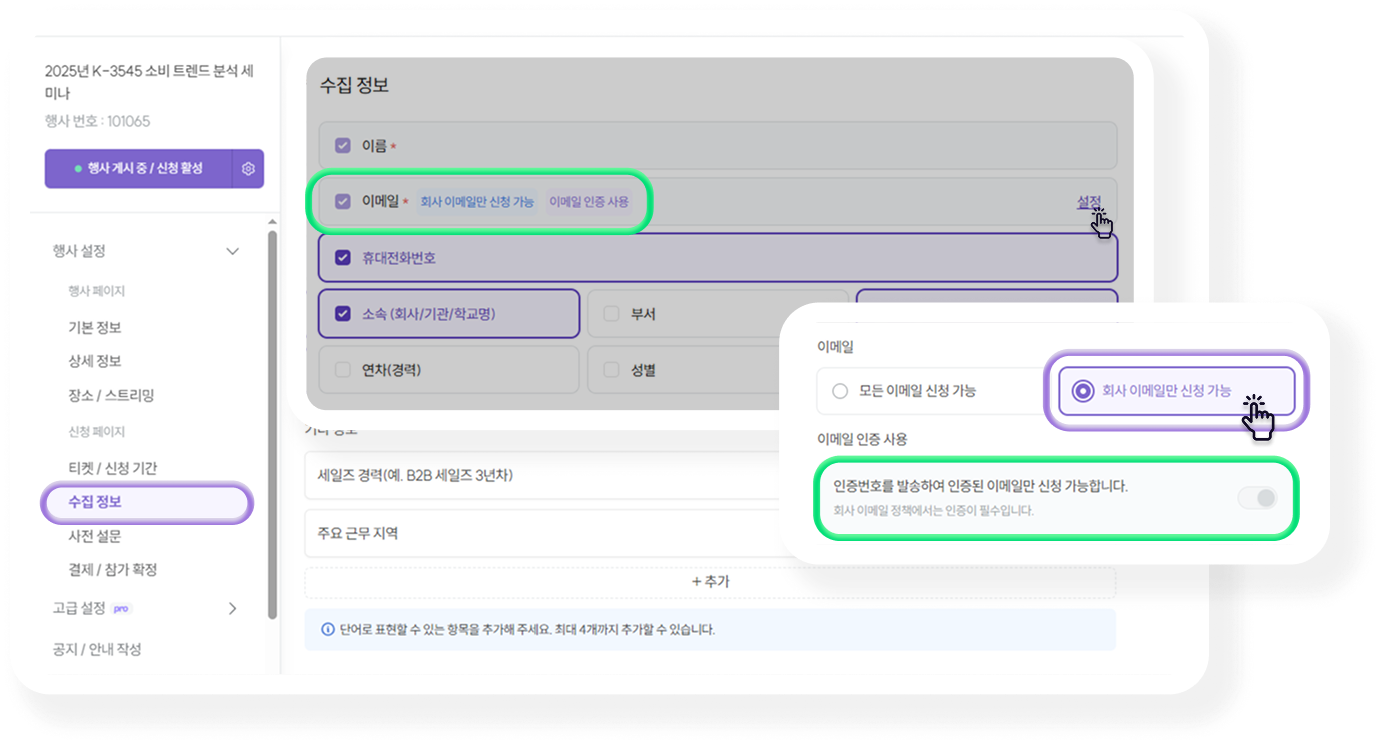Click the 행사 게시 중 / 신청 활성 button
The width and height of the screenshot is (1380, 745).
pos(139,169)
